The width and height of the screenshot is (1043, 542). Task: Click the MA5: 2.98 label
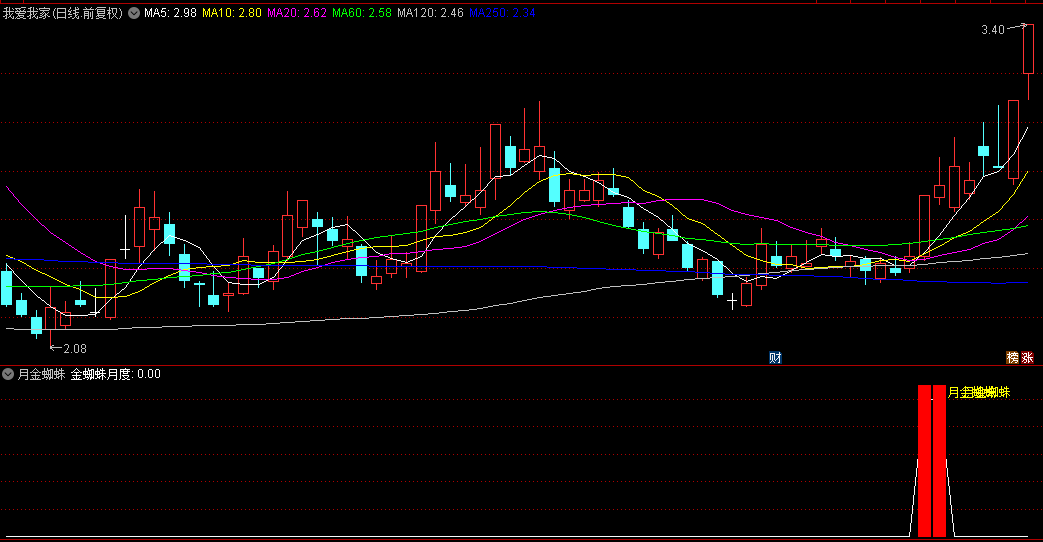(x=170, y=13)
